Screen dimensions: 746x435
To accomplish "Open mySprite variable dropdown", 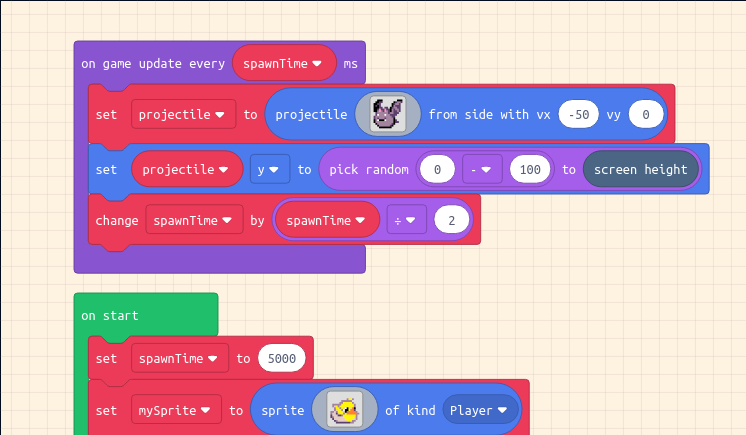I will click(x=176, y=410).
